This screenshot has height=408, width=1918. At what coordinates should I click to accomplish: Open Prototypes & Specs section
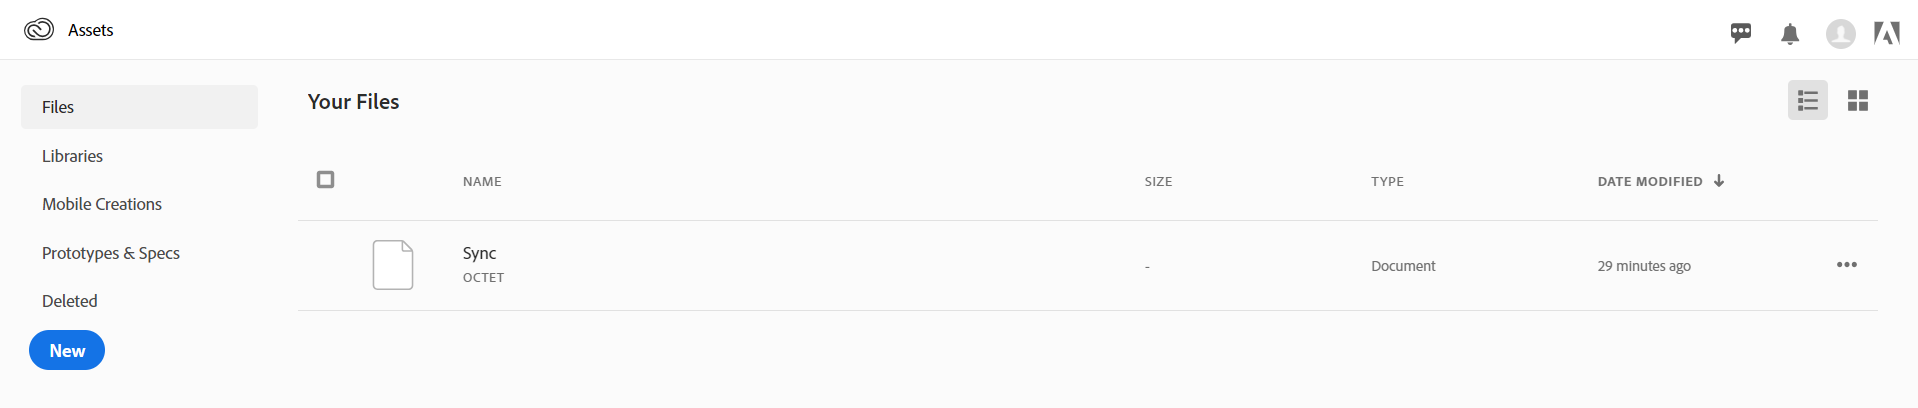[x=111, y=253]
